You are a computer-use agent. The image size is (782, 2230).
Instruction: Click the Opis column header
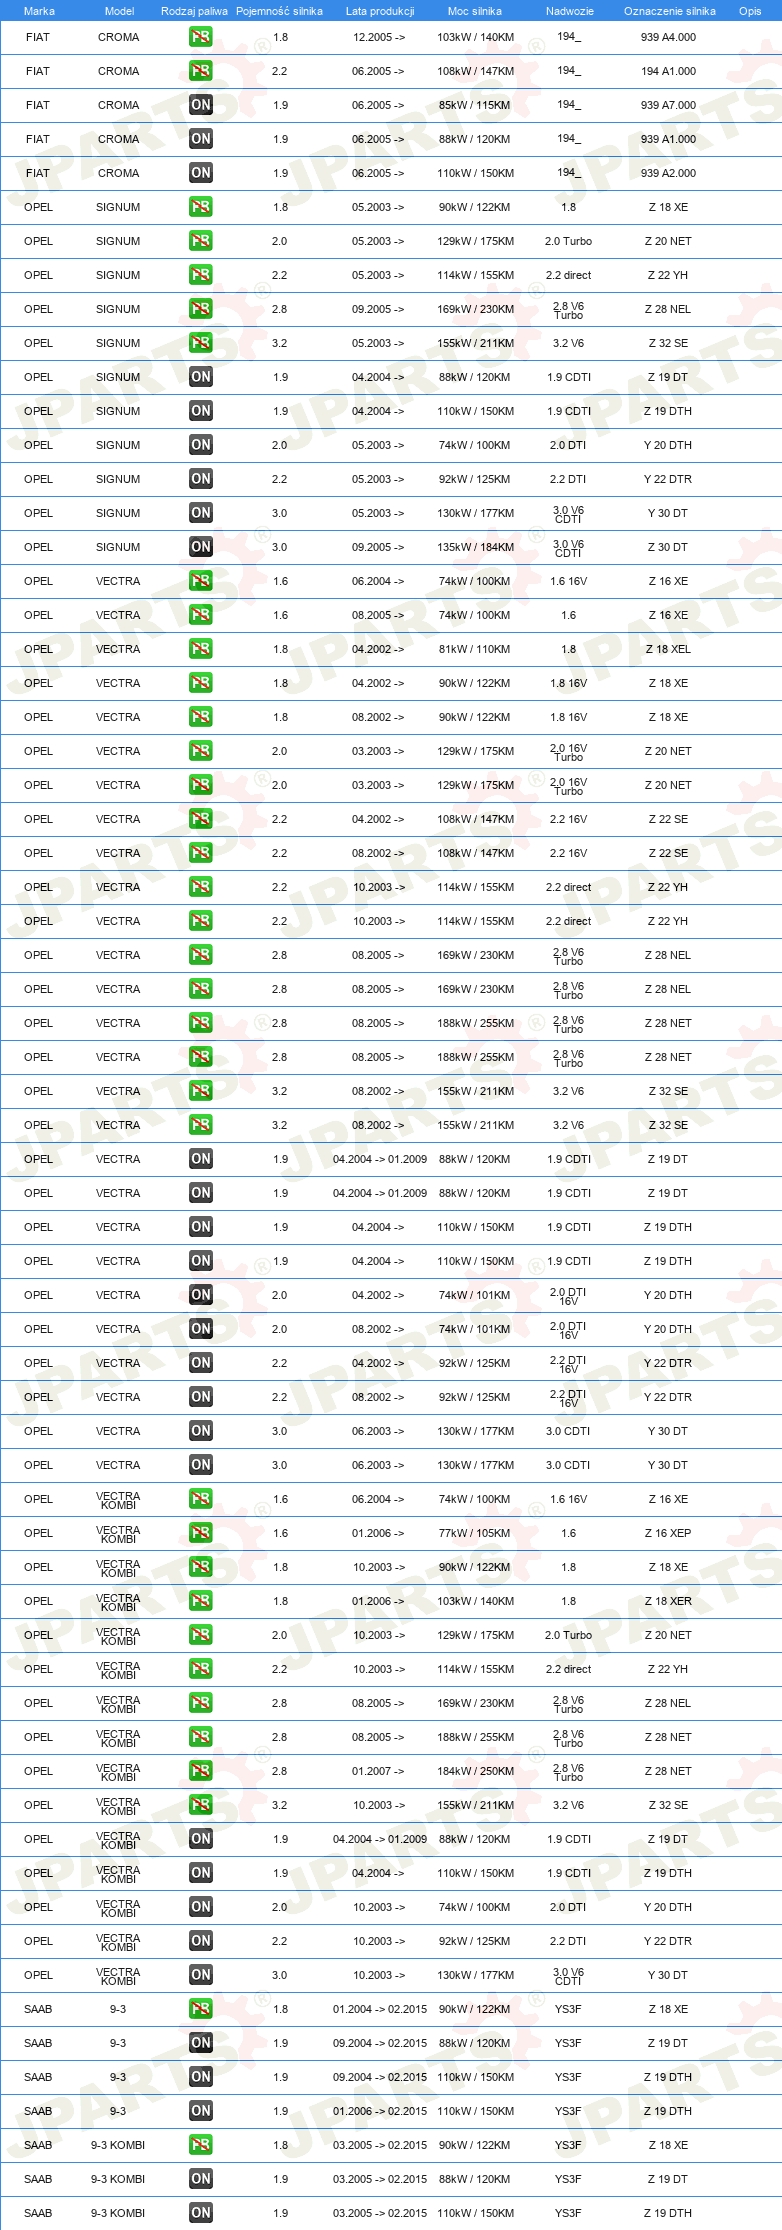750,11
